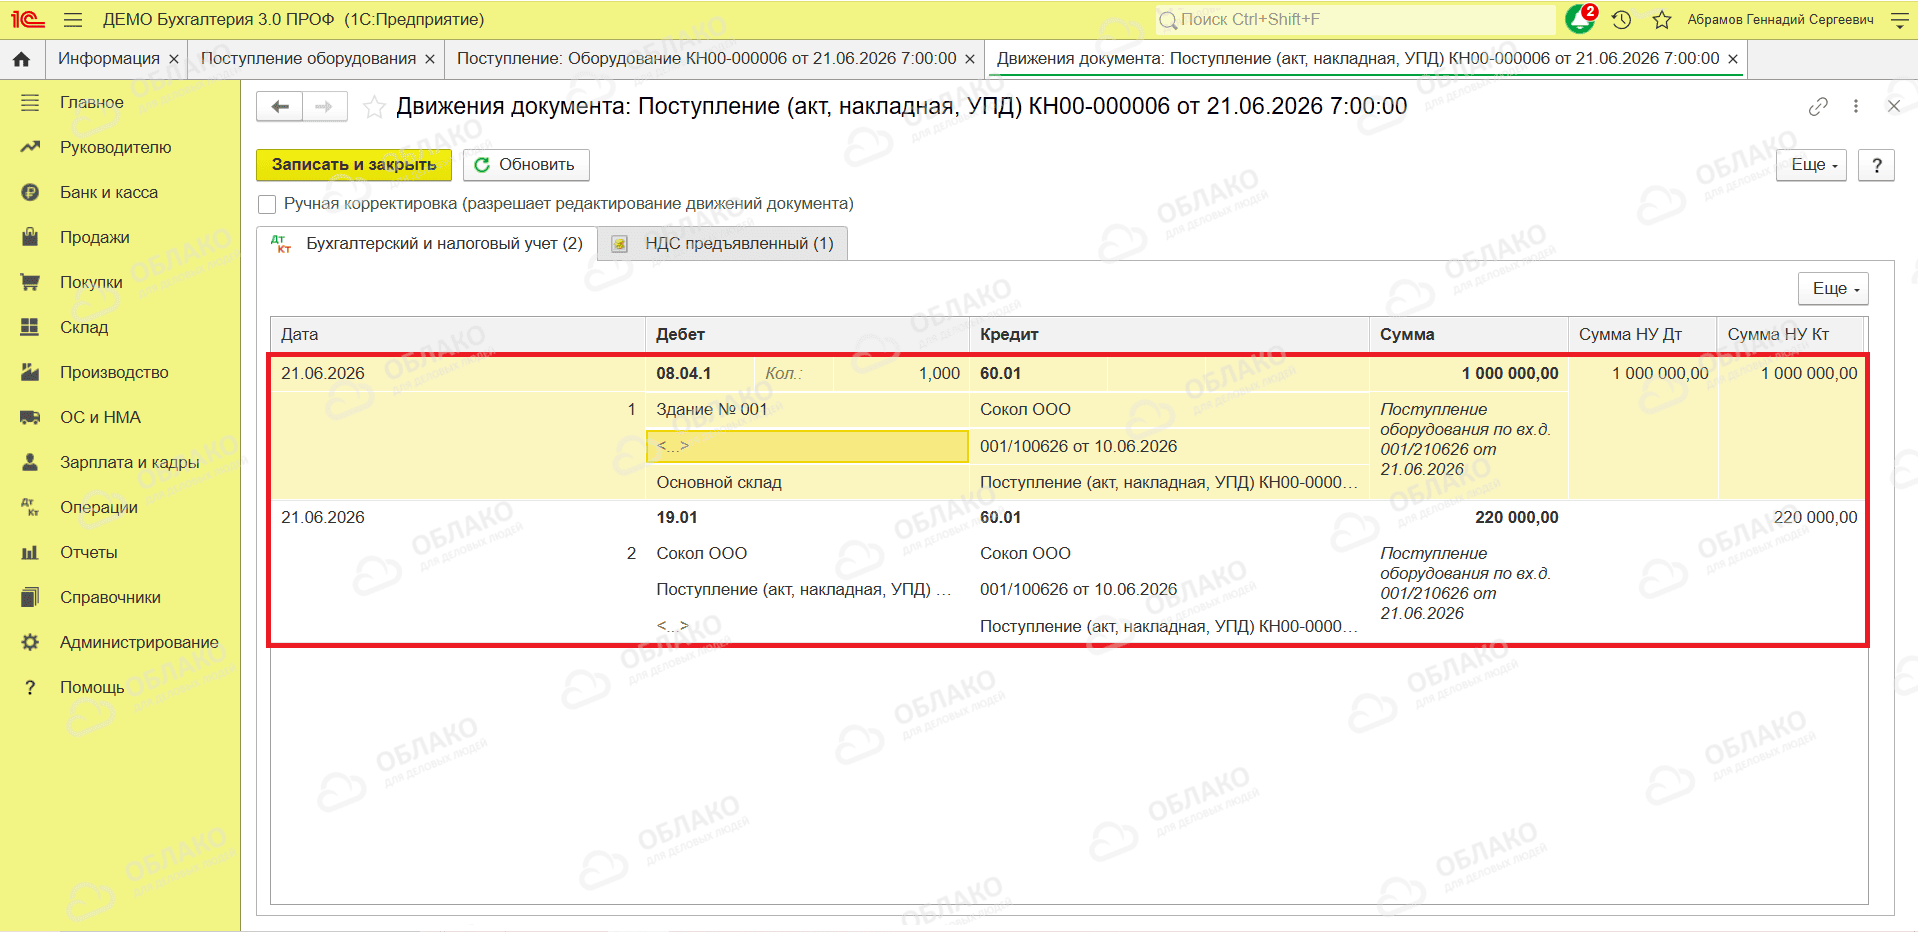Open the home page icon tab
Viewport: 1918px width, 932px height.
click(21, 59)
